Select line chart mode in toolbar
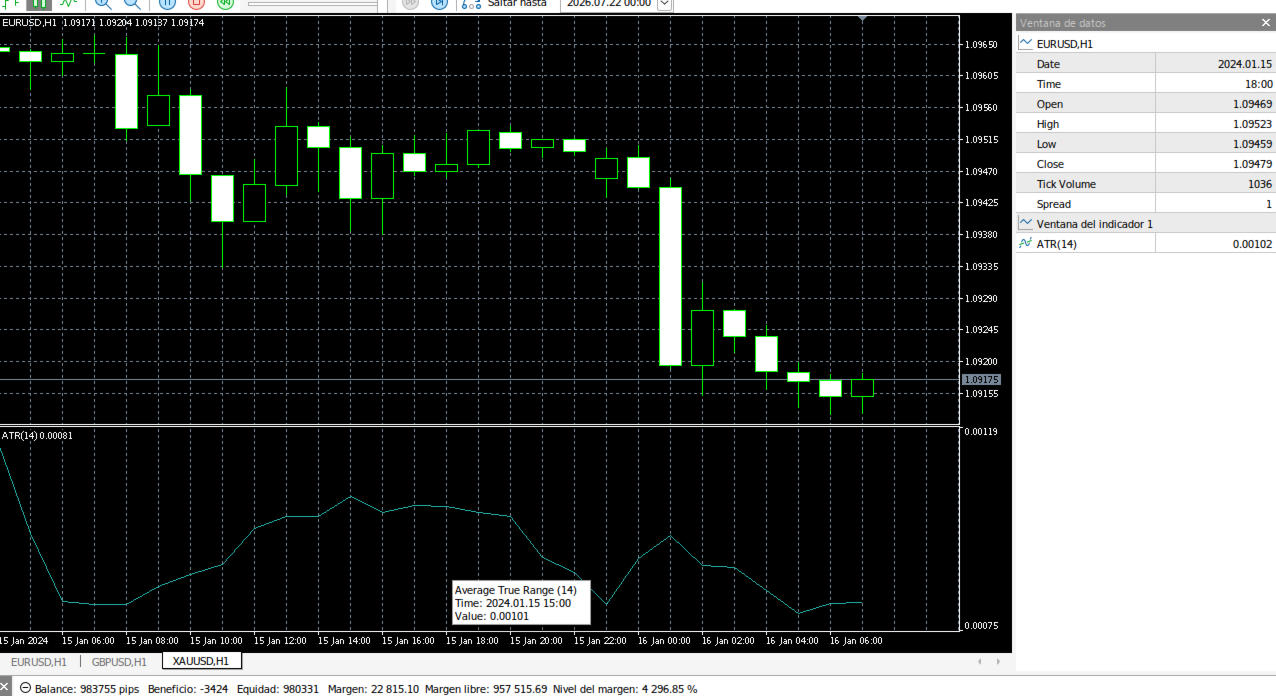Image resolution: width=1276 pixels, height=696 pixels. (x=68, y=3)
